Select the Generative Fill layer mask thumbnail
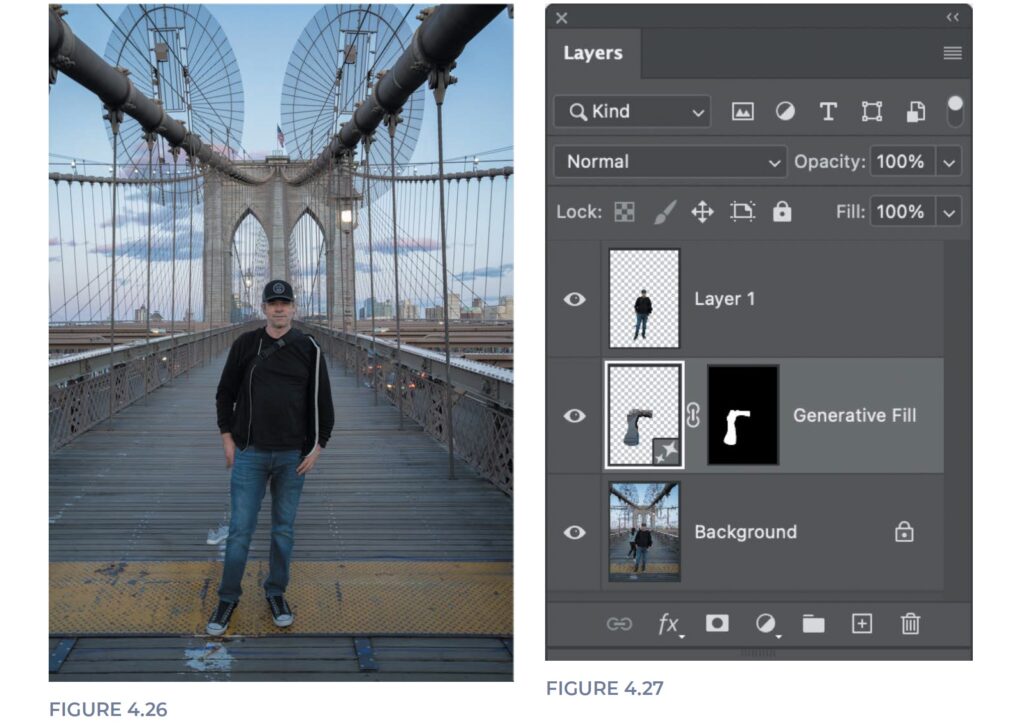The image size is (1024, 725). click(x=742, y=415)
